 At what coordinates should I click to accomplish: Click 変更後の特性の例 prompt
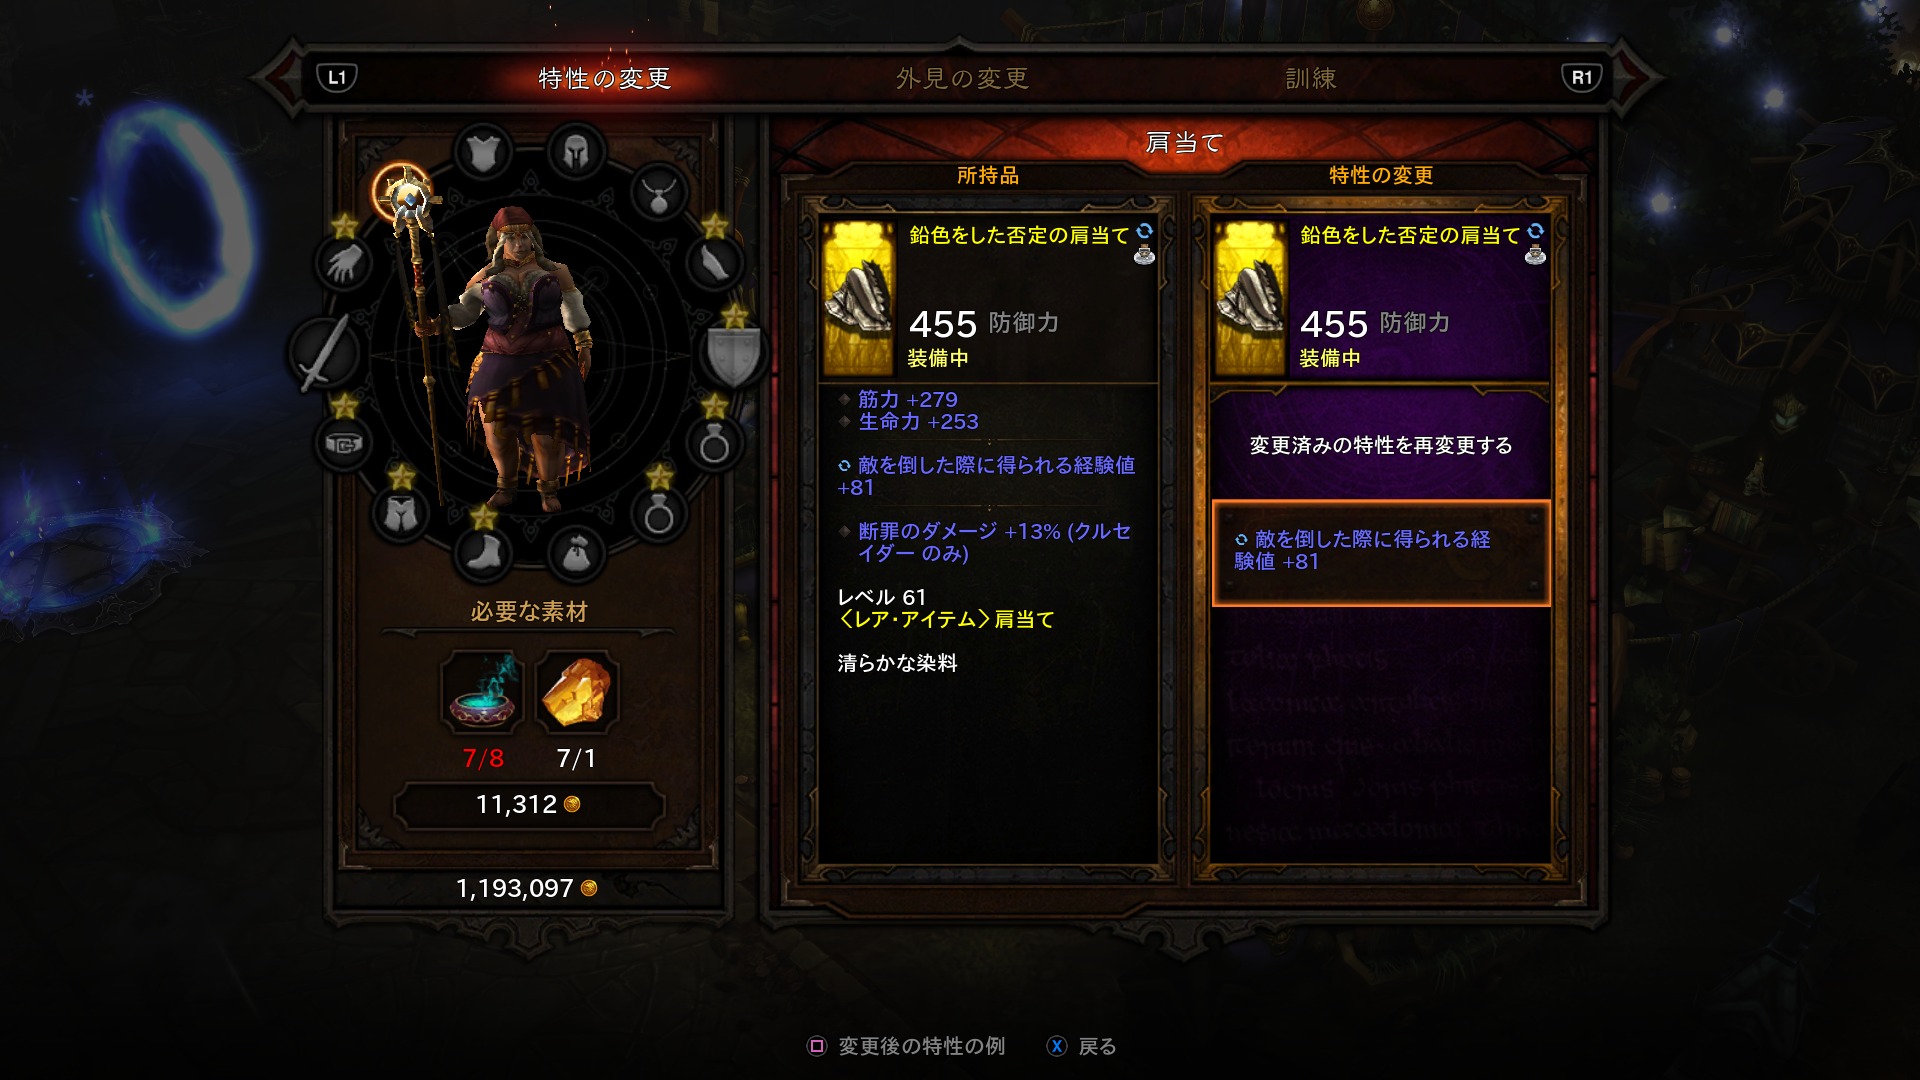906,1046
